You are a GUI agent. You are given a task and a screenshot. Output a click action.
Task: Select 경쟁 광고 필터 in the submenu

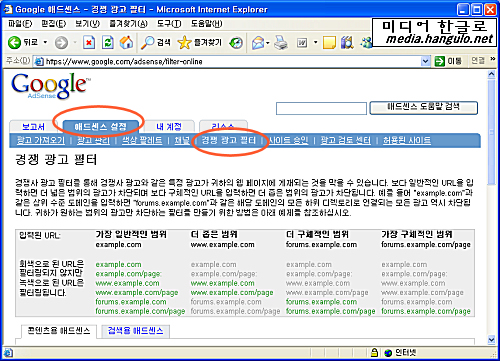click(229, 140)
